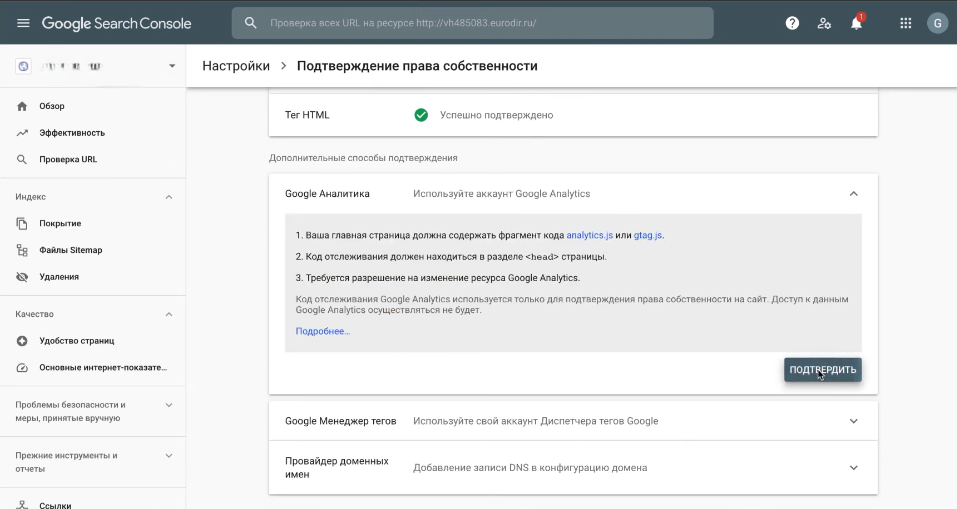Follow the Подробнее link
The image size is (957, 509).
point(322,331)
